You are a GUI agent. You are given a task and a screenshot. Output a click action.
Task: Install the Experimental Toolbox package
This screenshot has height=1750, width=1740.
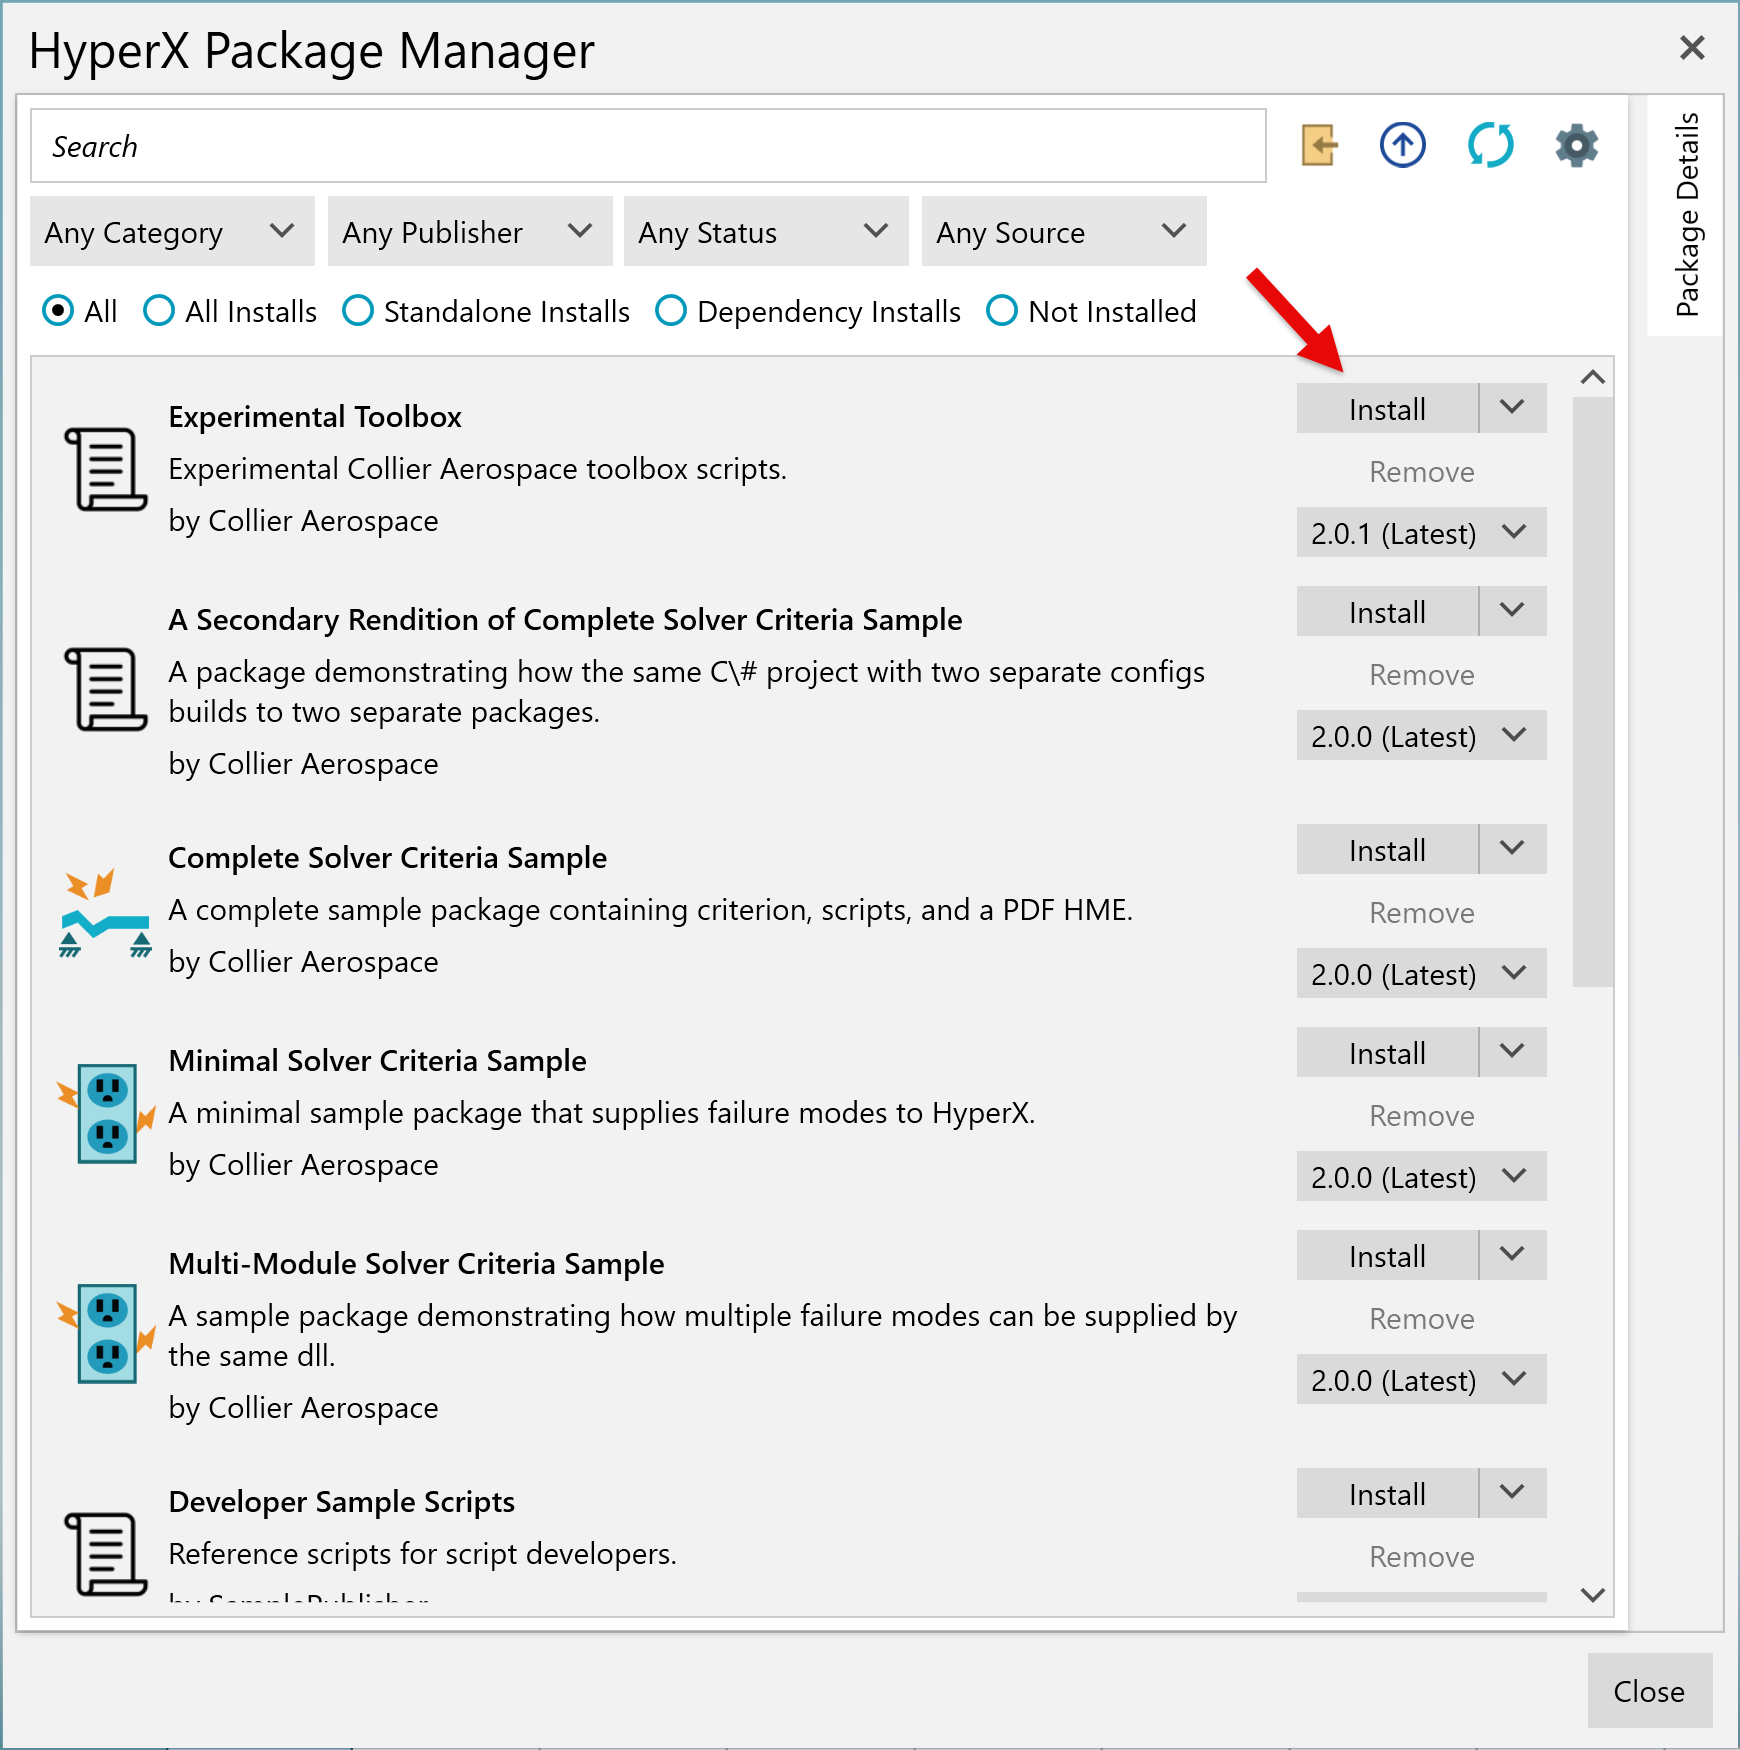coord(1387,408)
